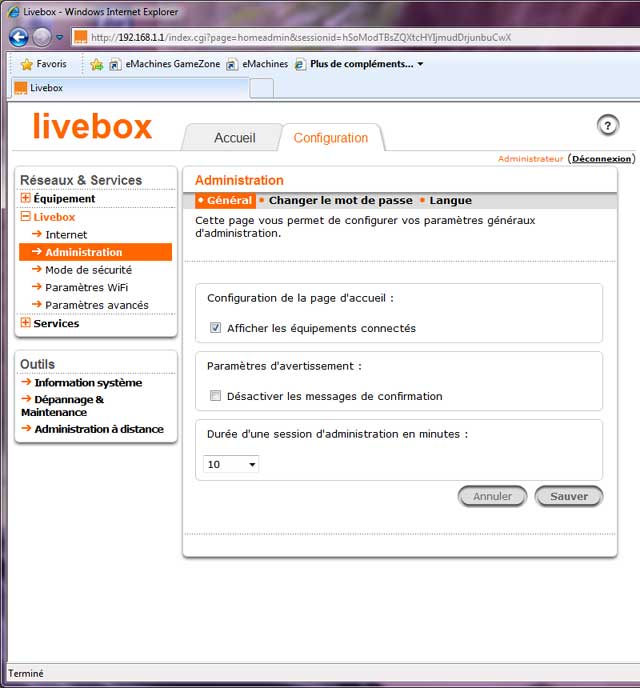The width and height of the screenshot is (640, 688).
Task: Select the Configuration tab
Action: 331,138
